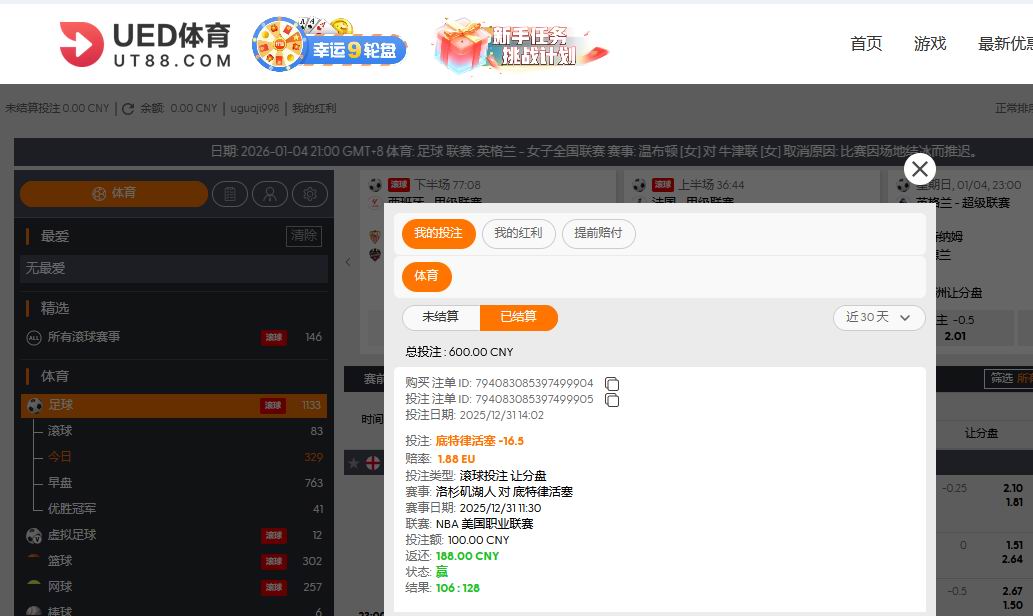Close the bet history popup
The height and width of the screenshot is (616, 1033).
919,169
